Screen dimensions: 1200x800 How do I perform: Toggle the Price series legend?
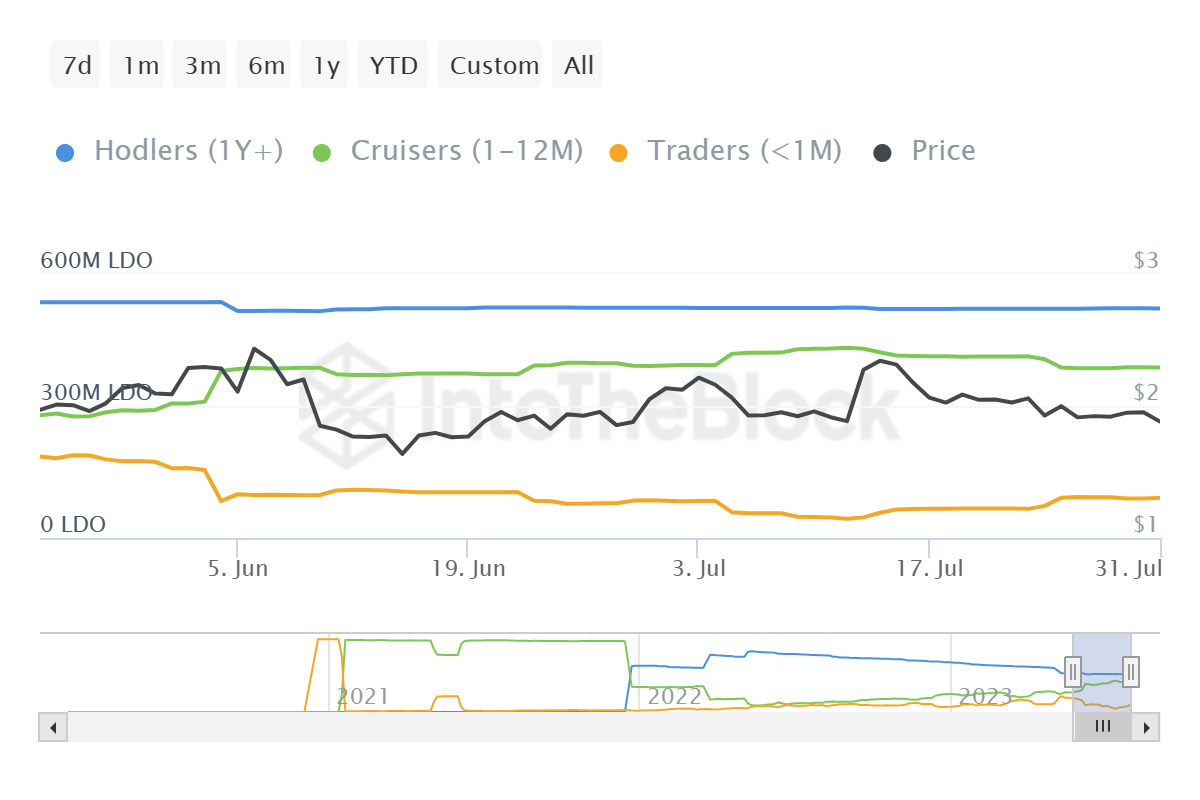point(942,151)
